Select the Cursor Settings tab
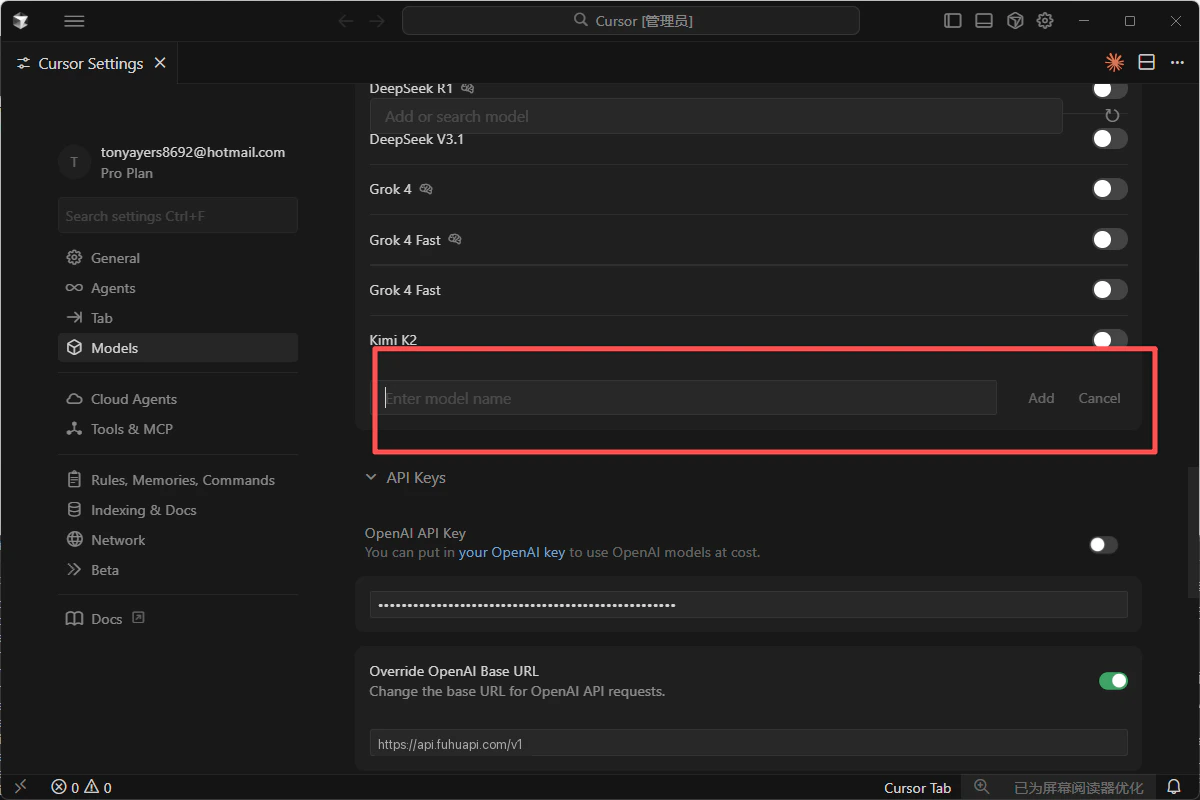1200x800 pixels. 90,63
